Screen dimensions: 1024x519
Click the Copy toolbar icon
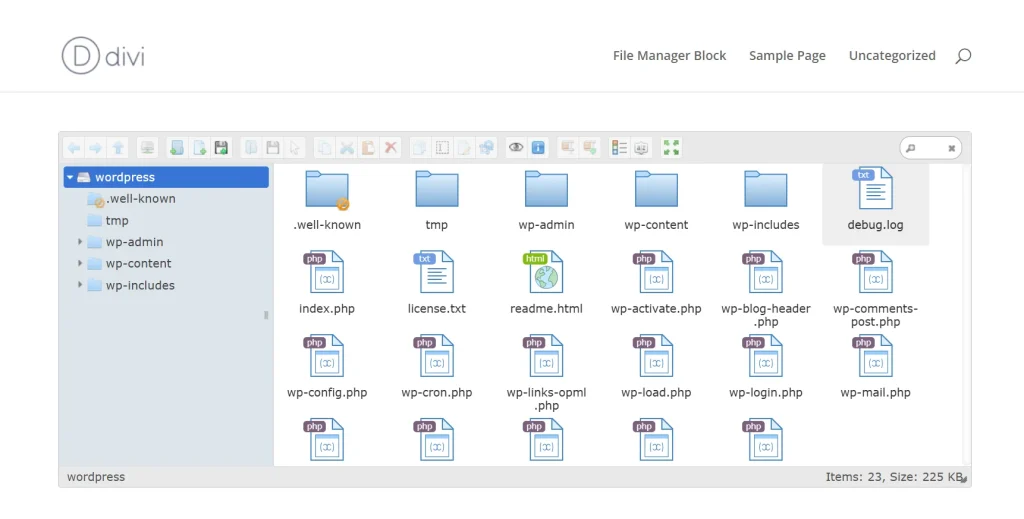(325, 148)
